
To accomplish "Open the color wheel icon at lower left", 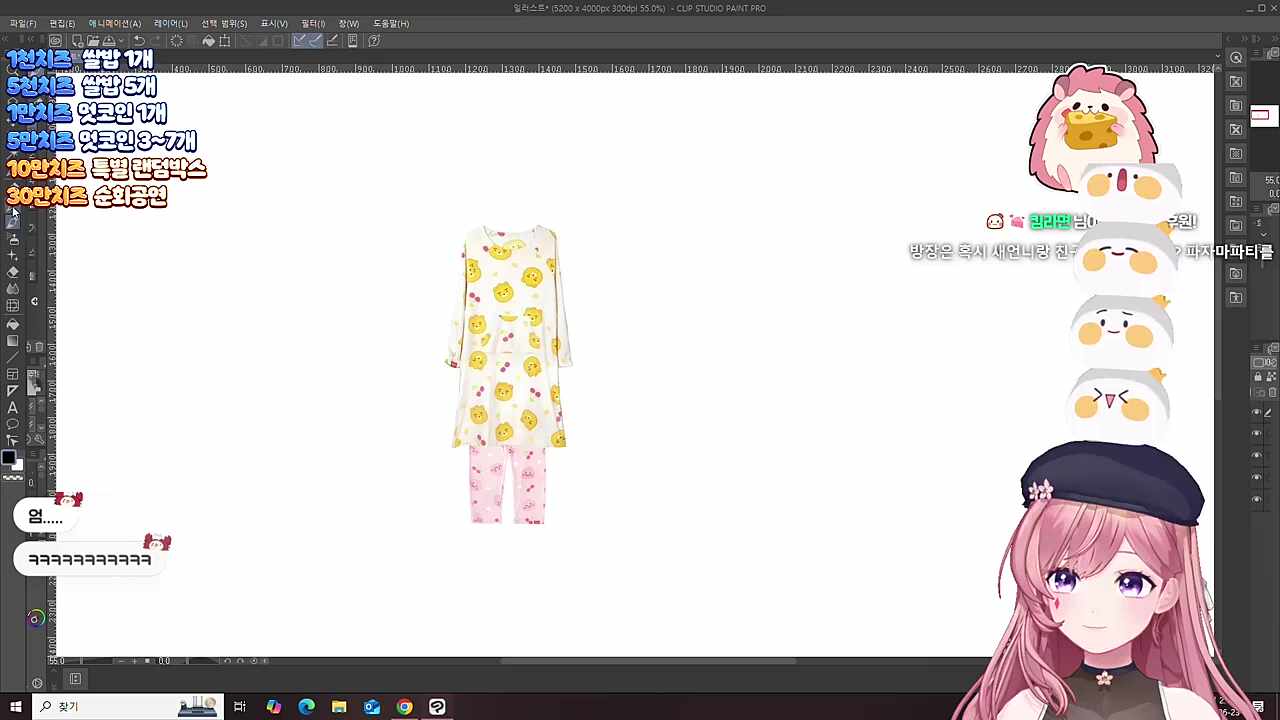I will pyautogui.click(x=34, y=619).
